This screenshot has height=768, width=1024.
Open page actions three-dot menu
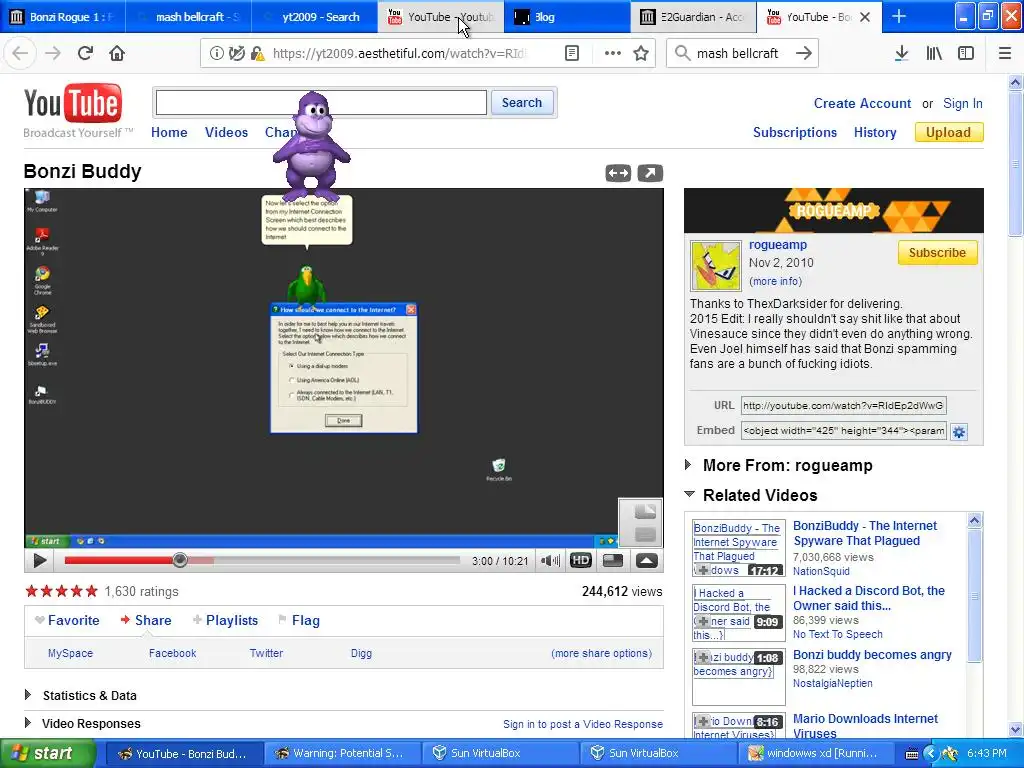click(x=613, y=53)
